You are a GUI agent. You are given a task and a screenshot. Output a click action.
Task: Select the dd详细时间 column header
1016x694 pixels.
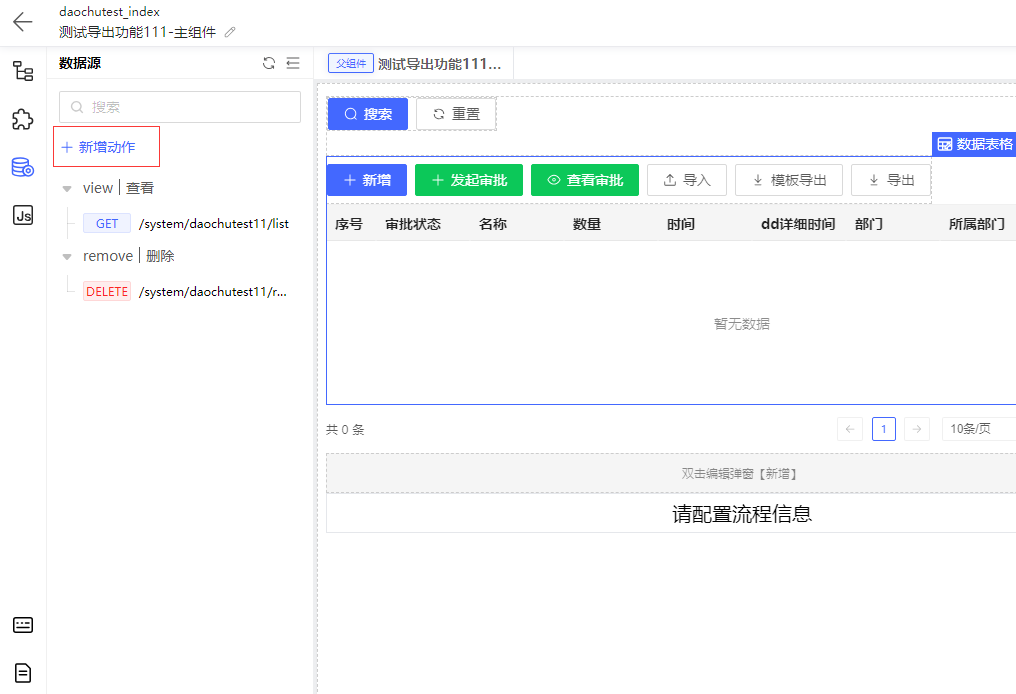click(798, 224)
